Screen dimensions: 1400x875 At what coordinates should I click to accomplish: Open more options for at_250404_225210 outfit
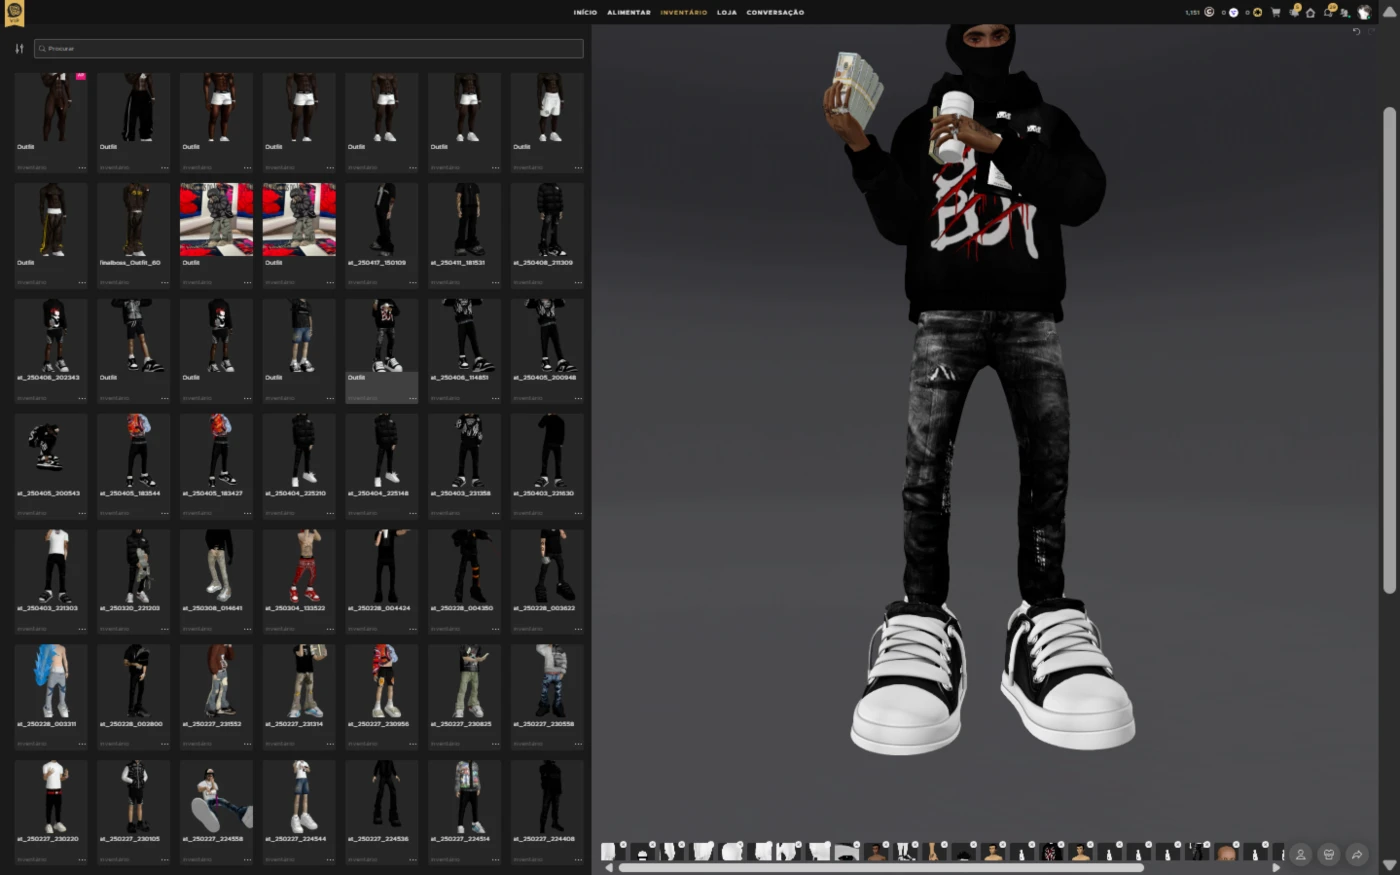(x=330, y=513)
